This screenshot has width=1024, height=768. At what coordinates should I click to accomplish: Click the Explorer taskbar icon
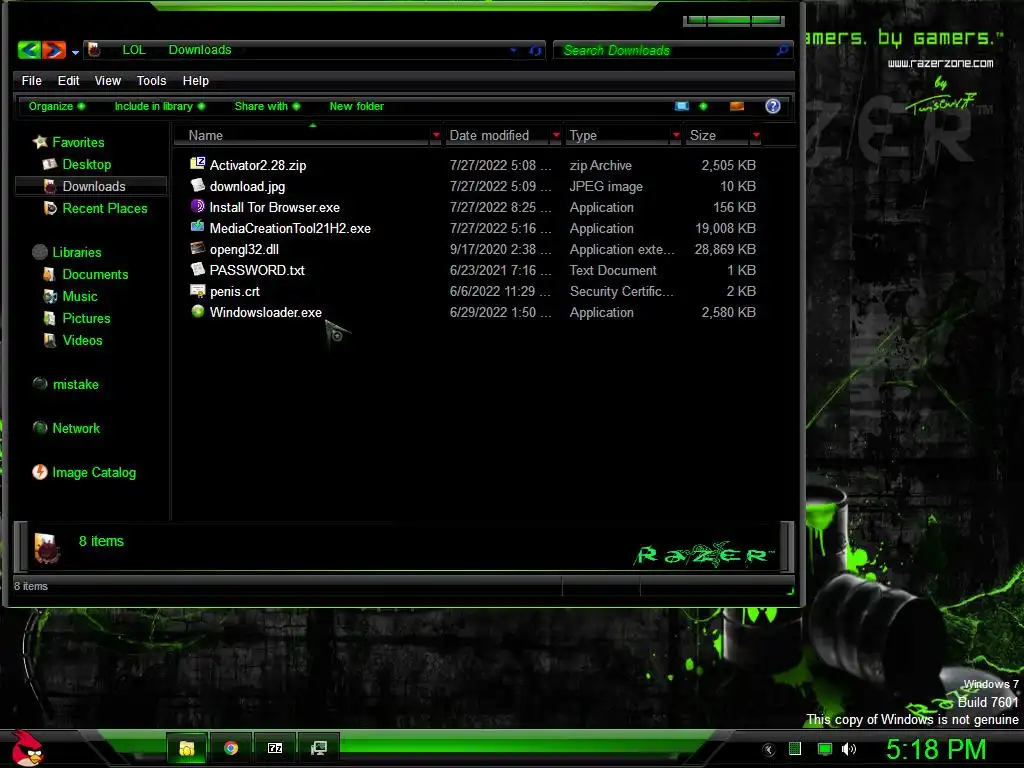(x=187, y=748)
